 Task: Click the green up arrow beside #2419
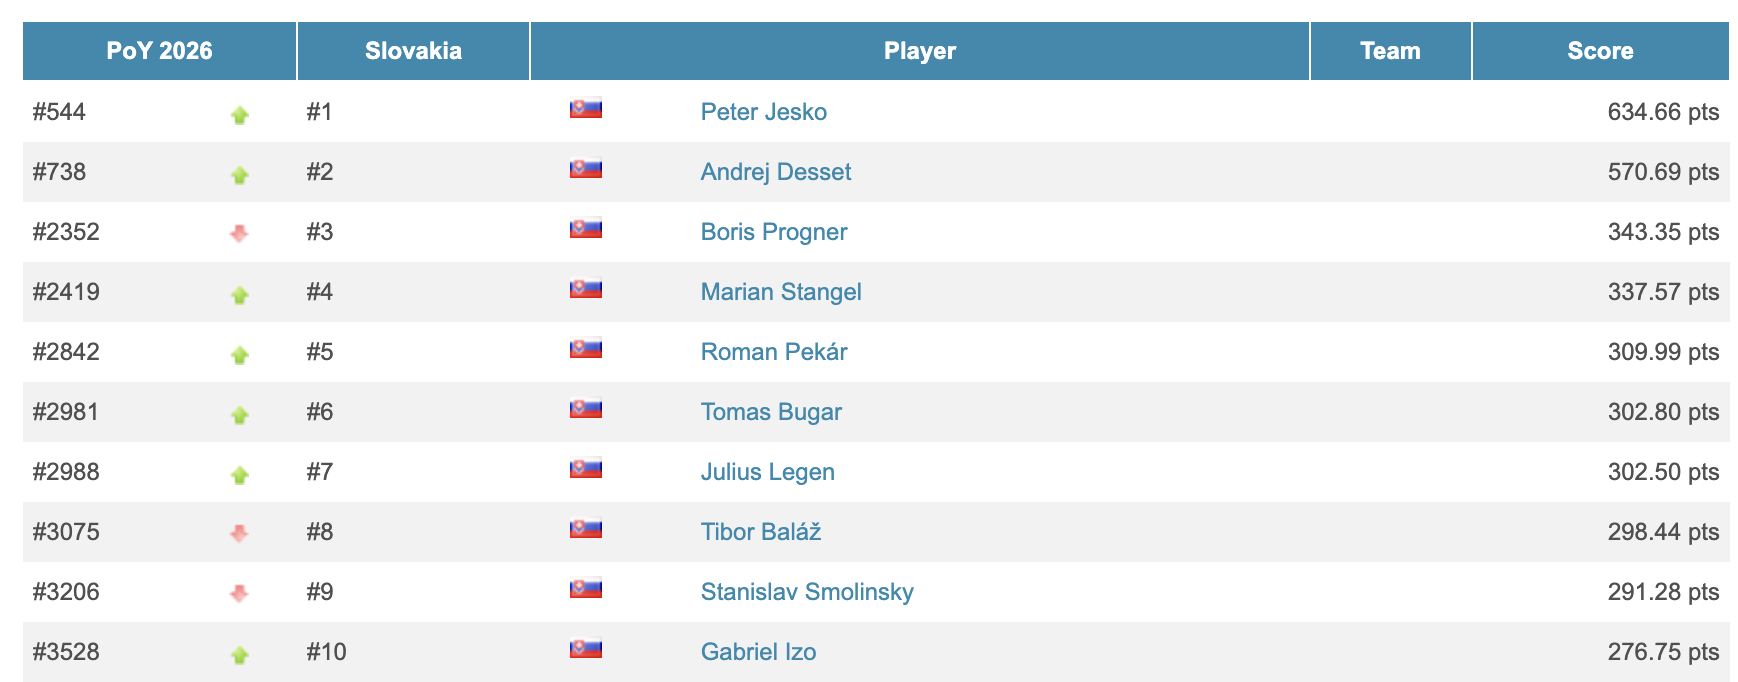pyautogui.click(x=239, y=295)
